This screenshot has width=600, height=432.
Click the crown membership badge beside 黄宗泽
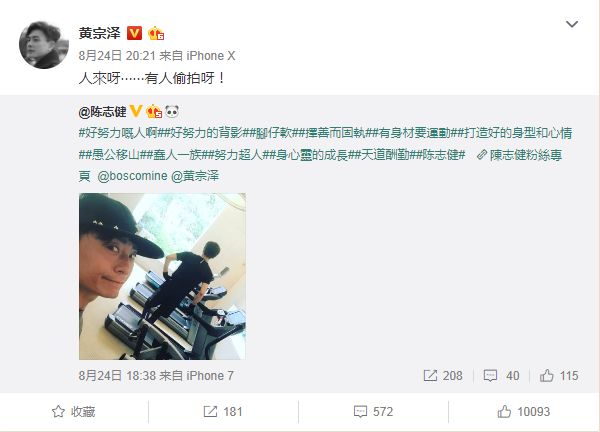[156, 33]
